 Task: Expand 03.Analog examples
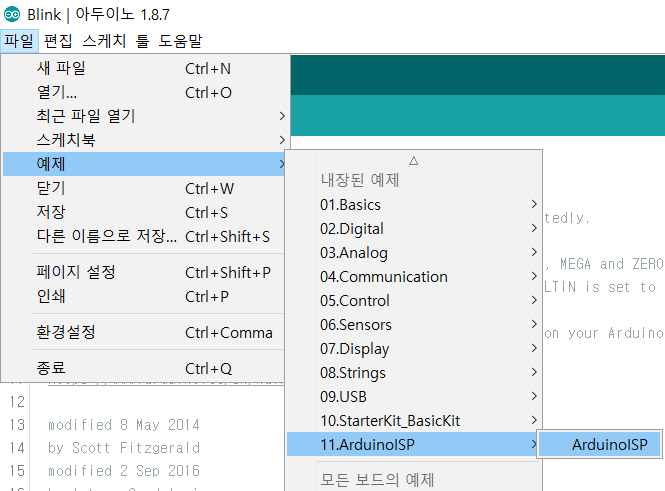tap(414, 252)
